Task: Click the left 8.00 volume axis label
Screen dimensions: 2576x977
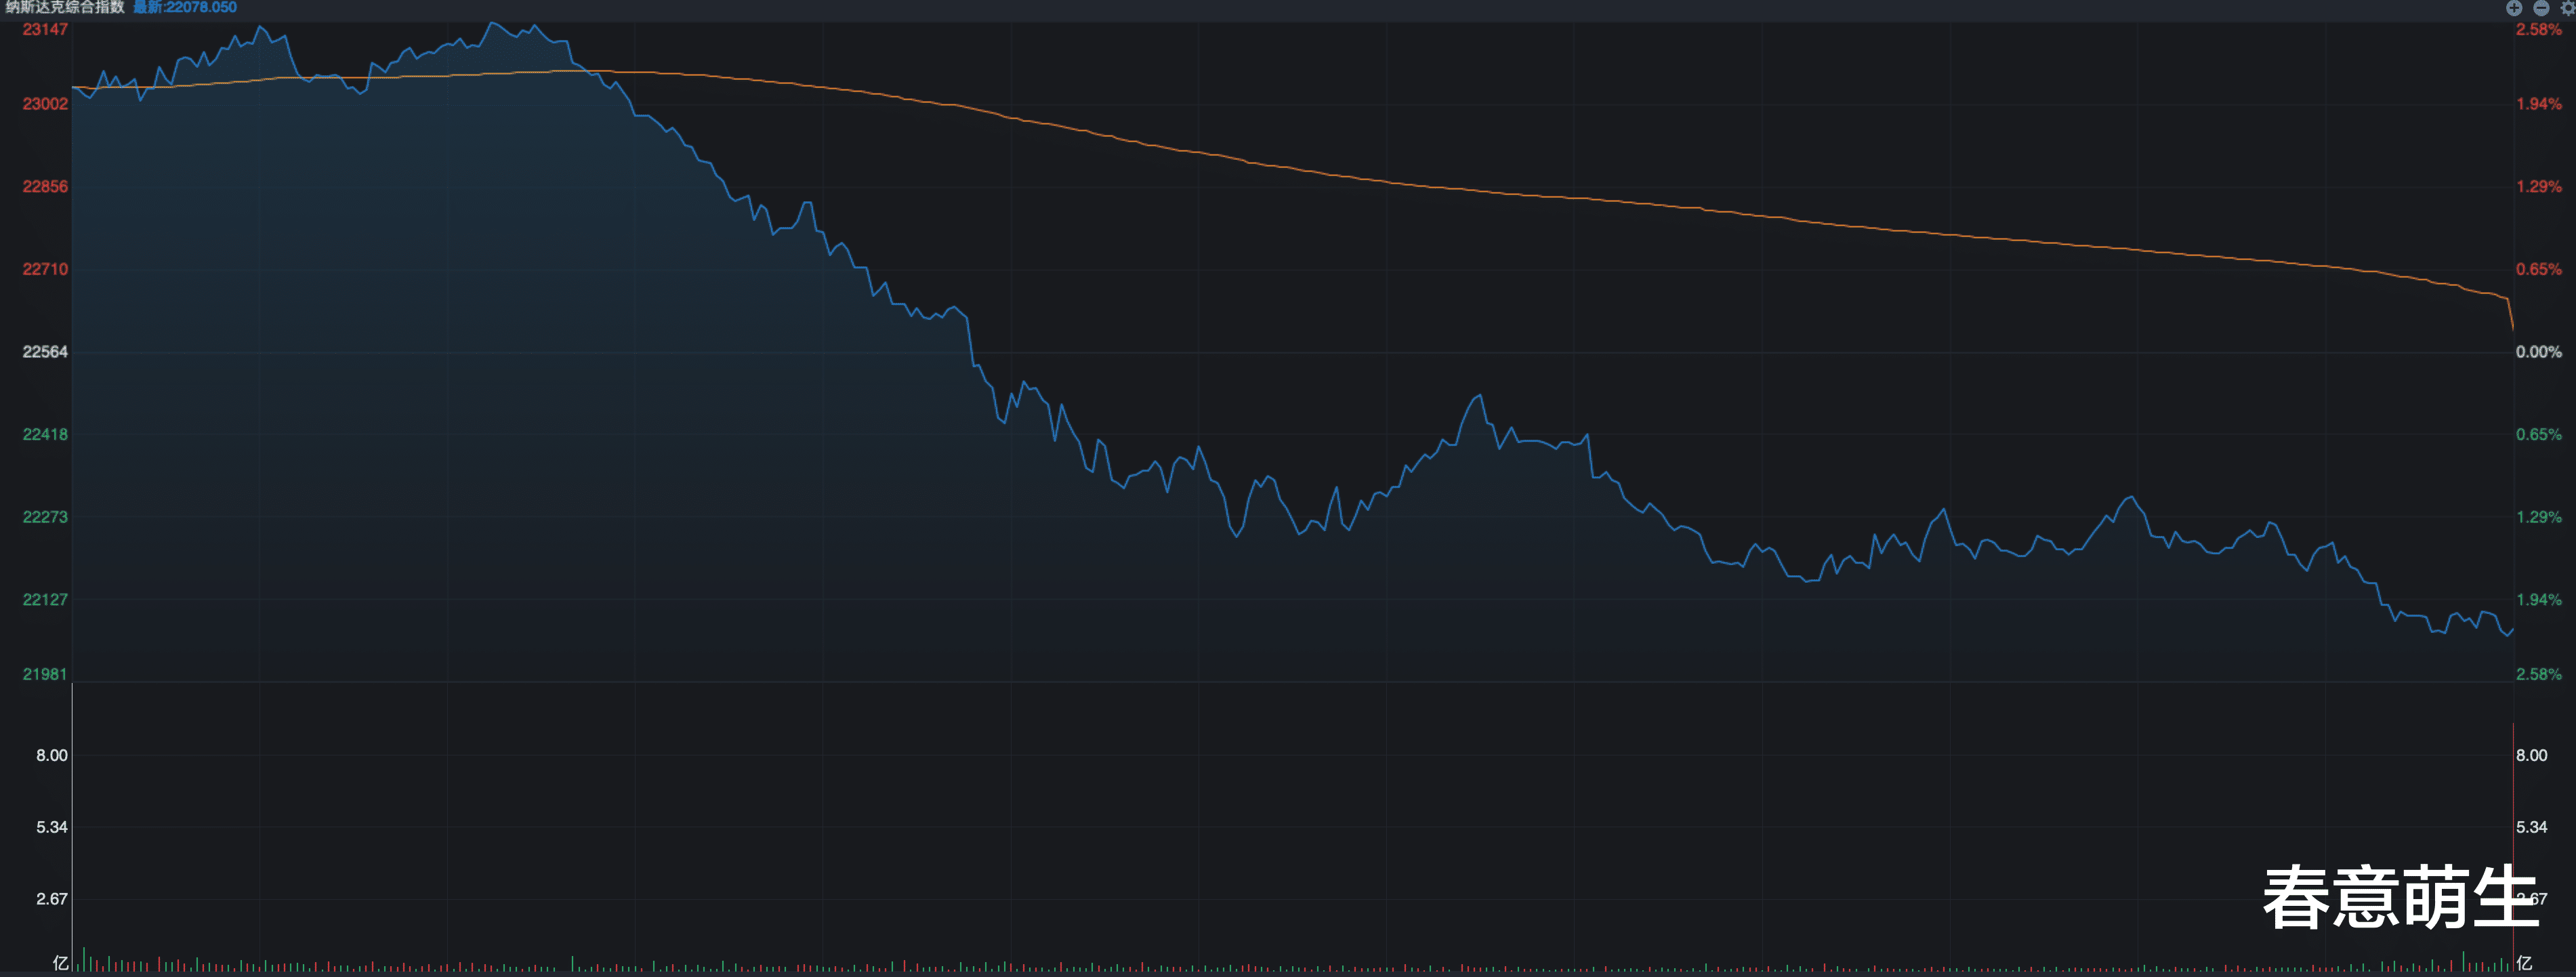Action: click(52, 755)
